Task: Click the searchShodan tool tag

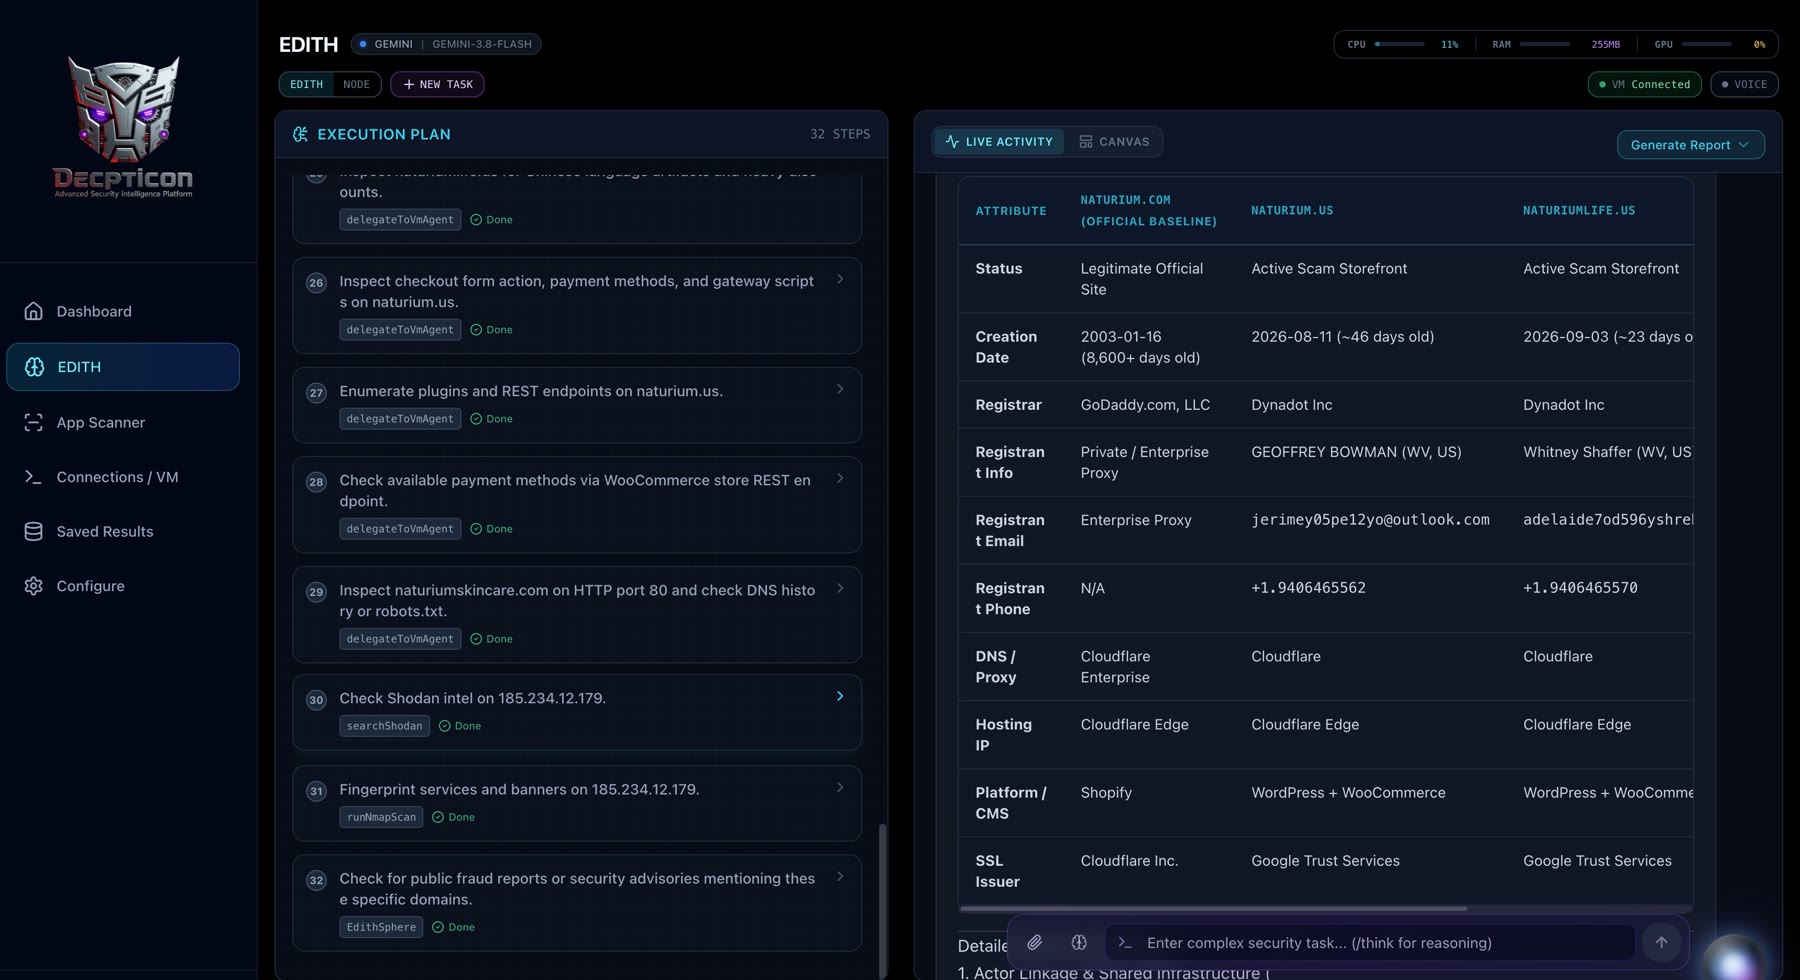Action: (x=384, y=726)
